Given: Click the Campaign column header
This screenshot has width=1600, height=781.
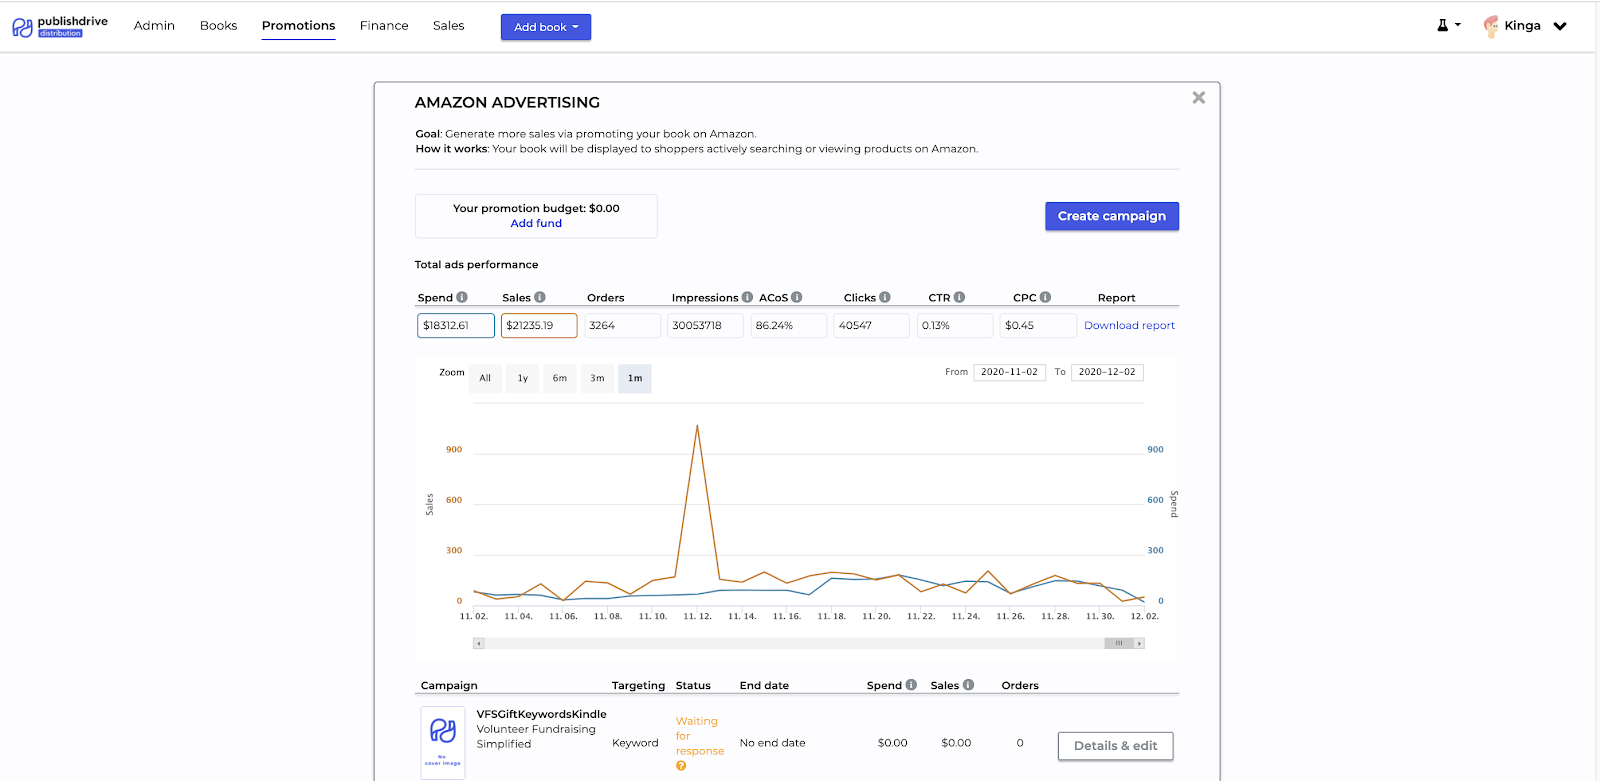Looking at the screenshot, I should pyautogui.click(x=449, y=685).
